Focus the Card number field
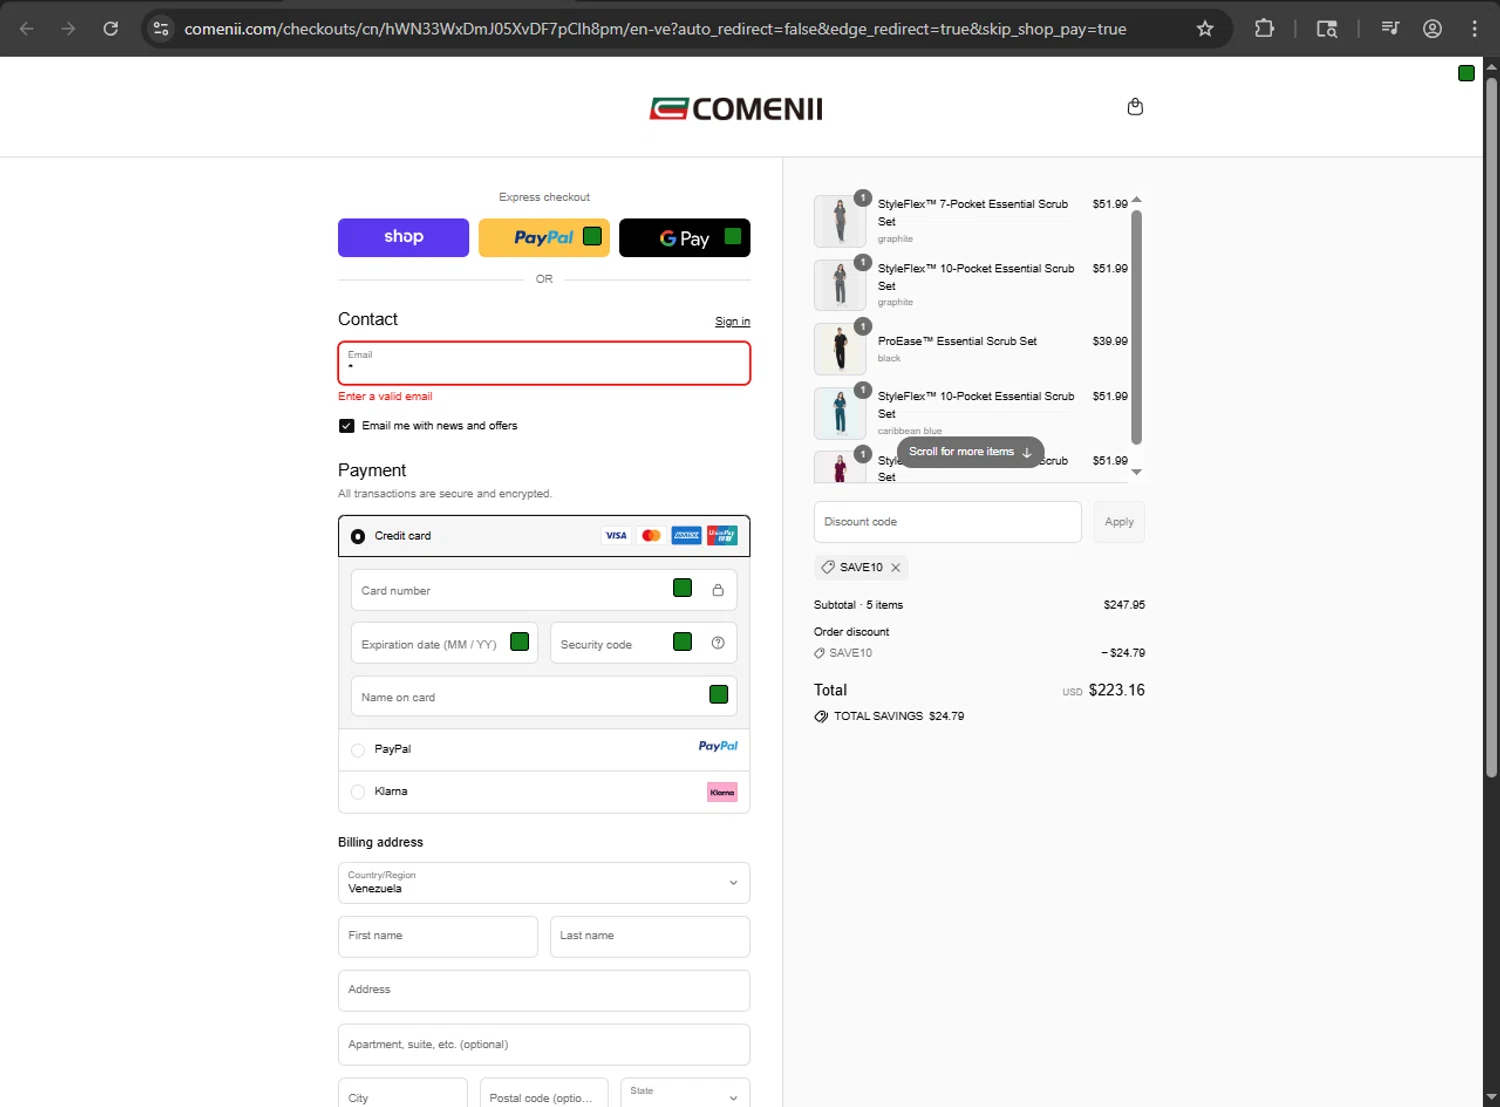1500x1107 pixels. [x=544, y=590]
